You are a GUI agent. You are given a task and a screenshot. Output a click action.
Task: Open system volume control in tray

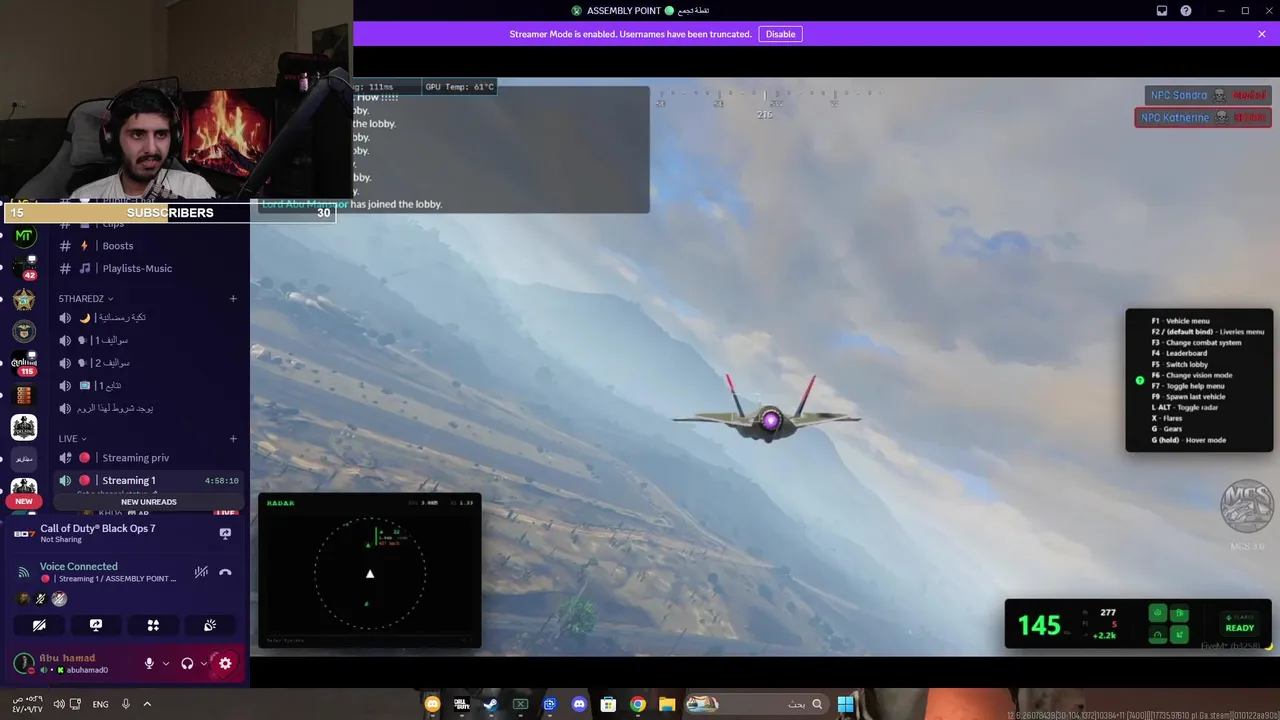coord(60,704)
